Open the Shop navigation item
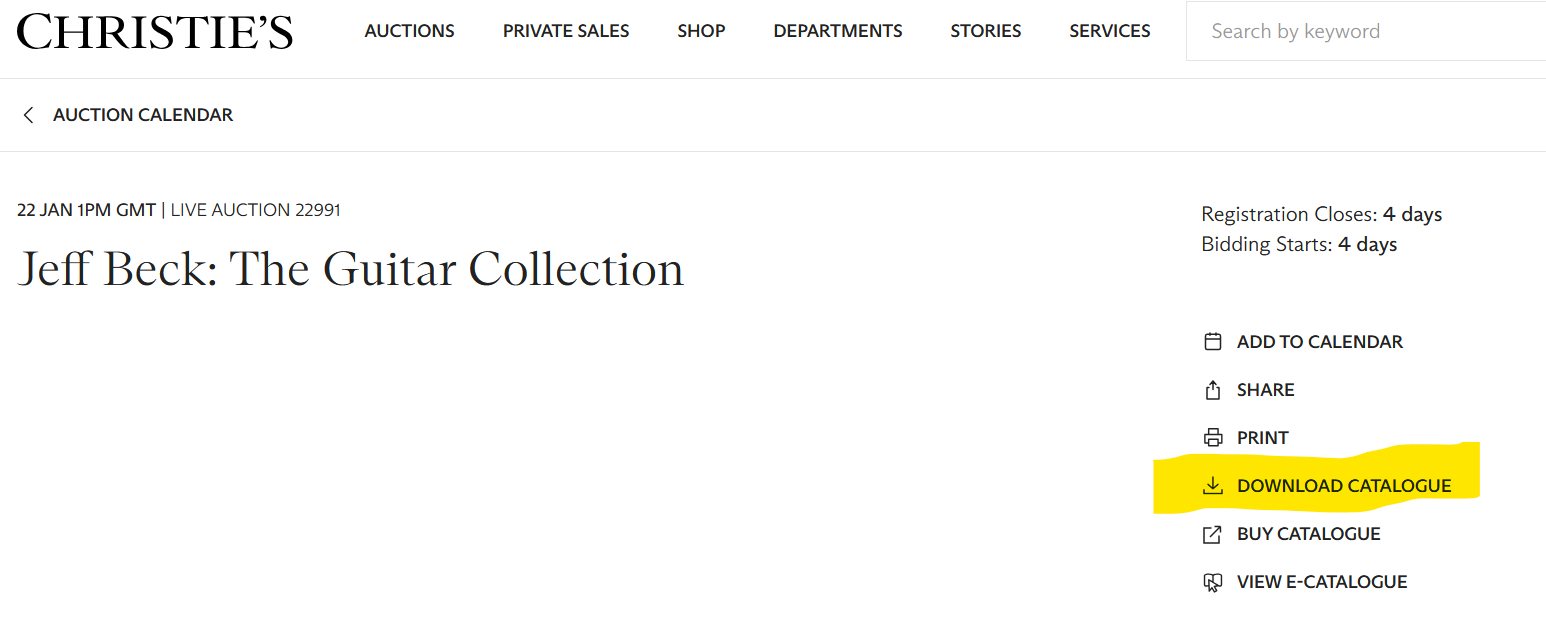1546x637 pixels. [701, 31]
